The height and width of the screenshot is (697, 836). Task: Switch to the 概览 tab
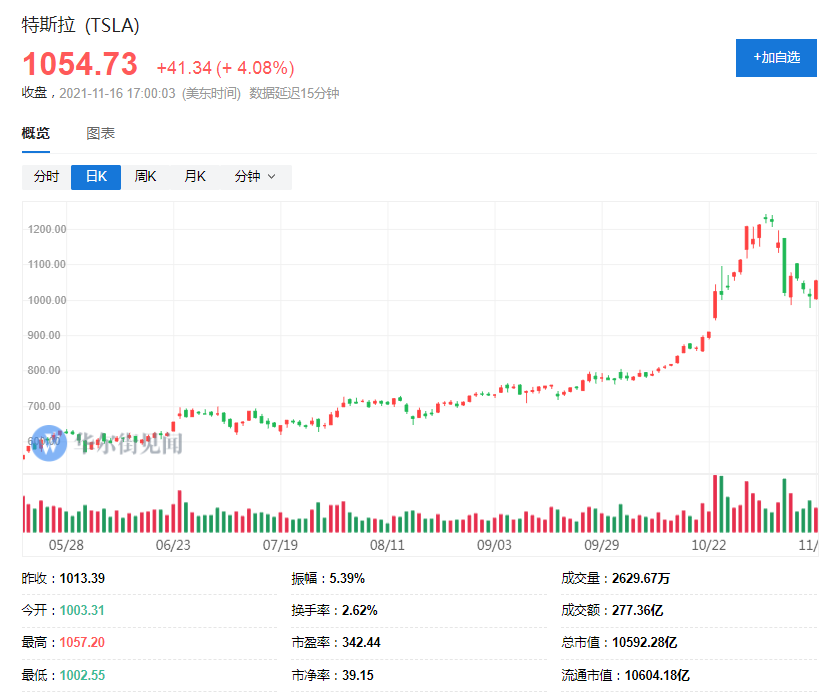tap(36, 133)
